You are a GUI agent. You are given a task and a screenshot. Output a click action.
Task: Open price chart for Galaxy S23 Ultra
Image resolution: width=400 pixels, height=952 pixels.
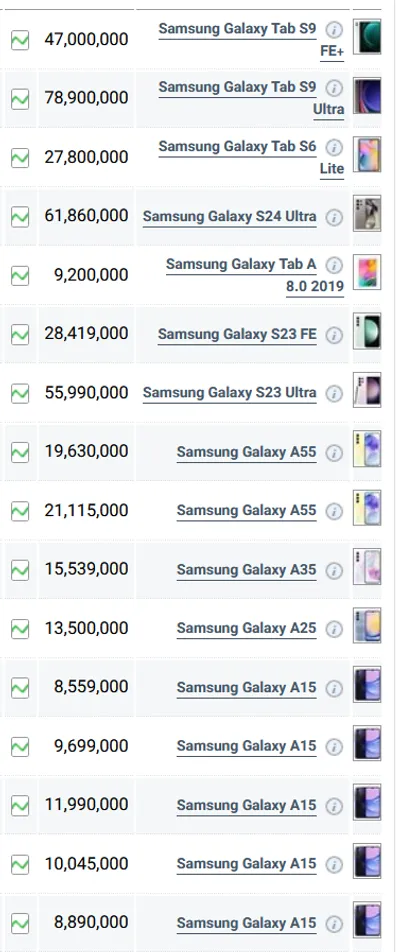pos(20,393)
